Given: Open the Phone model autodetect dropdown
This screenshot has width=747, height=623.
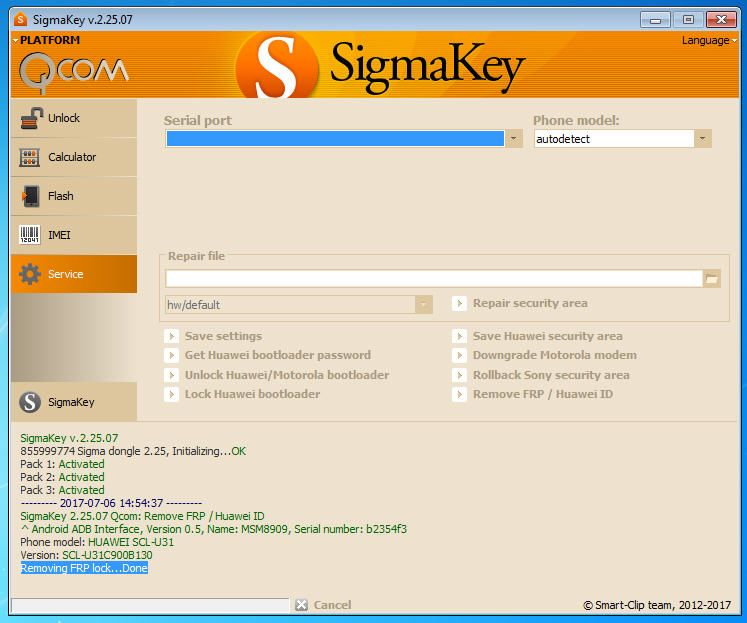Looking at the screenshot, I should 703,139.
